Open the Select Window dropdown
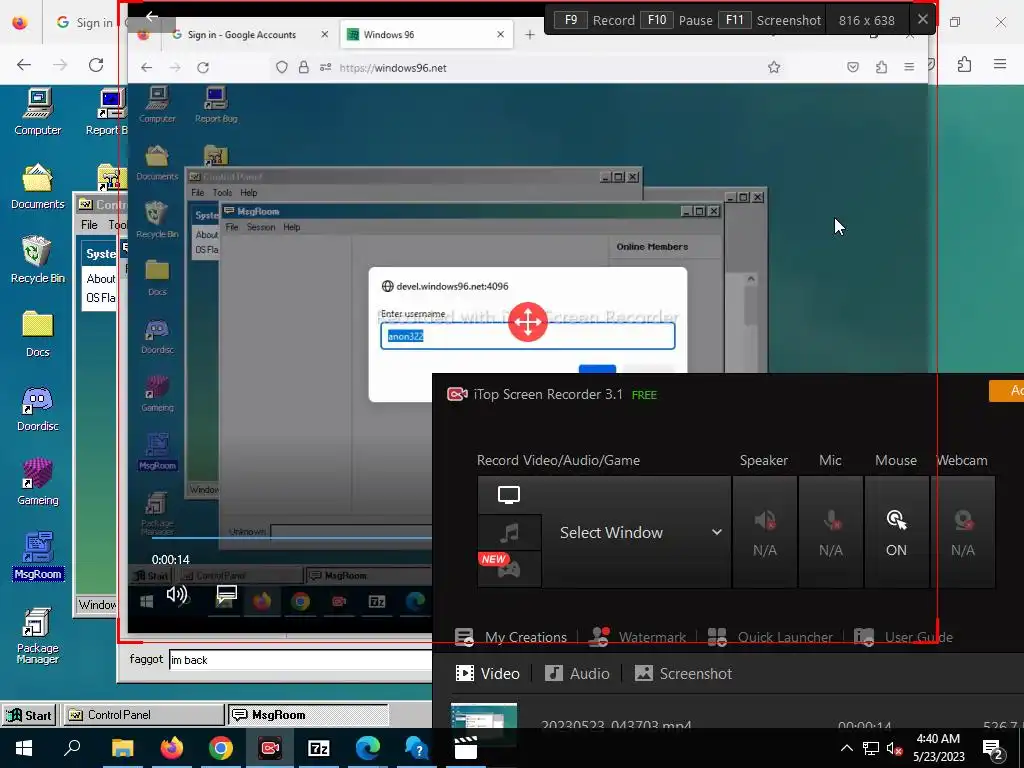Viewport: 1024px width, 768px height. coord(637,532)
